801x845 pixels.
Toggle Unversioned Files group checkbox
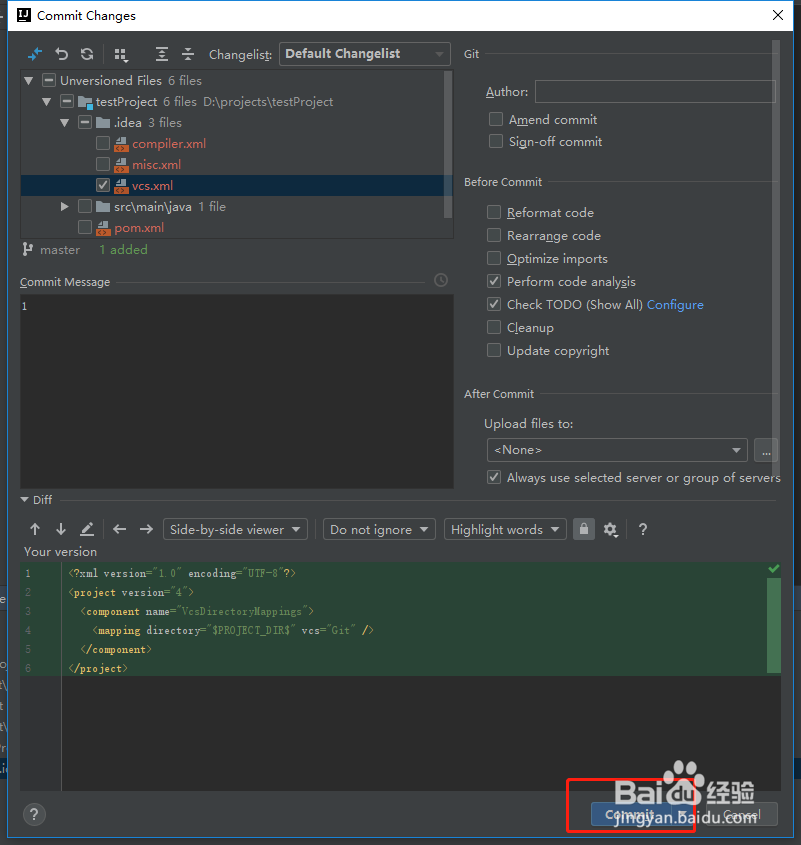(49, 80)
